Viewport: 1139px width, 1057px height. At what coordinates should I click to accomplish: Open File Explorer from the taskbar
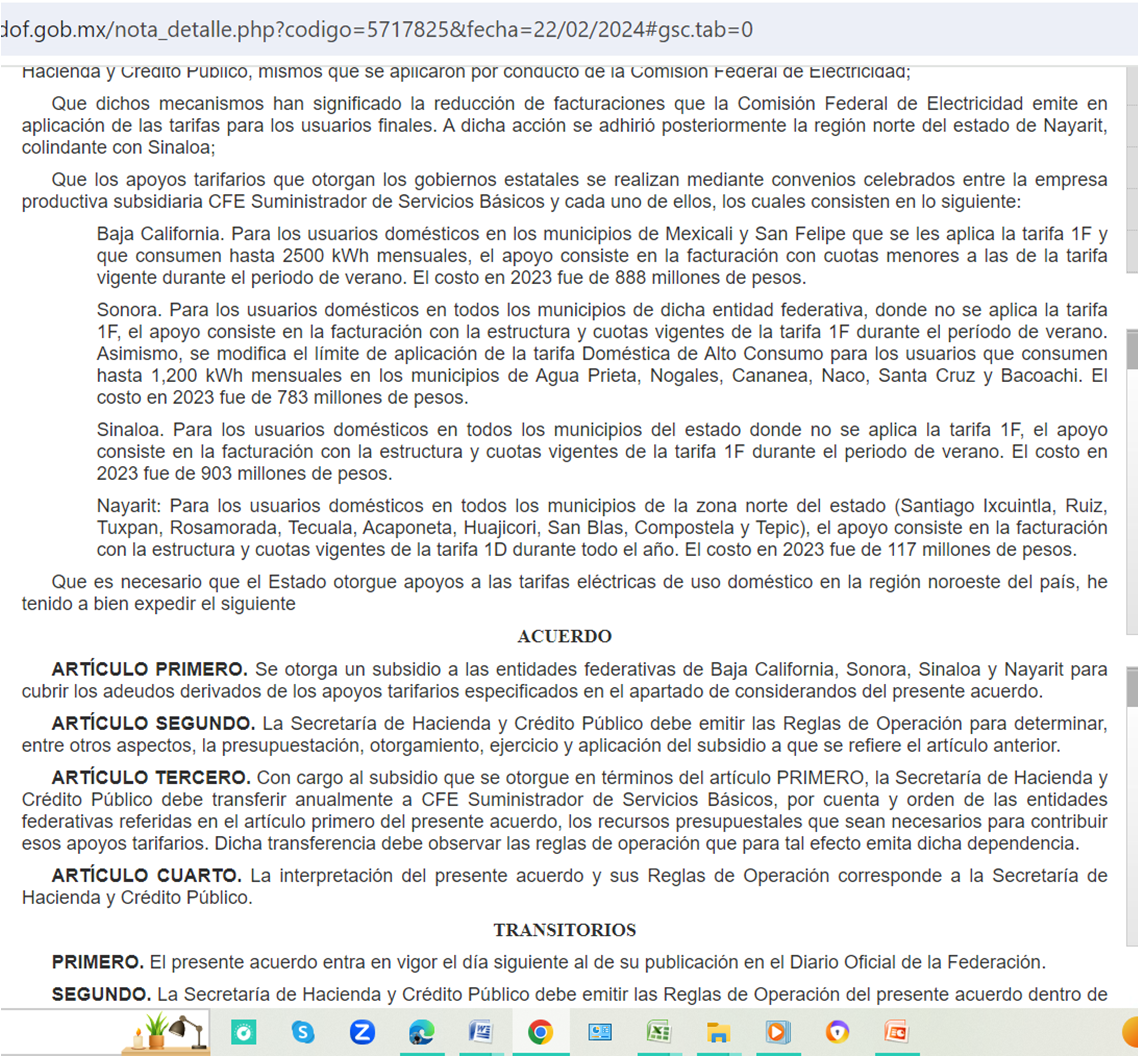click(718, 1032)
